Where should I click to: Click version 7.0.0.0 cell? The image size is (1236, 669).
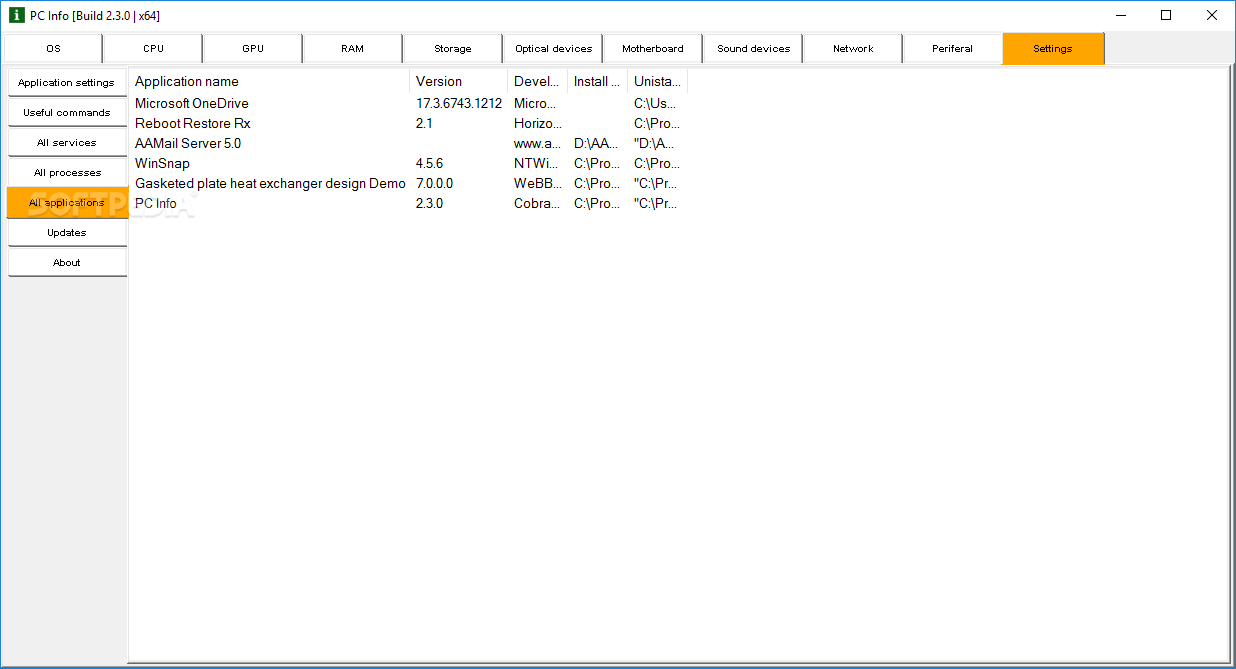[434, 183]
